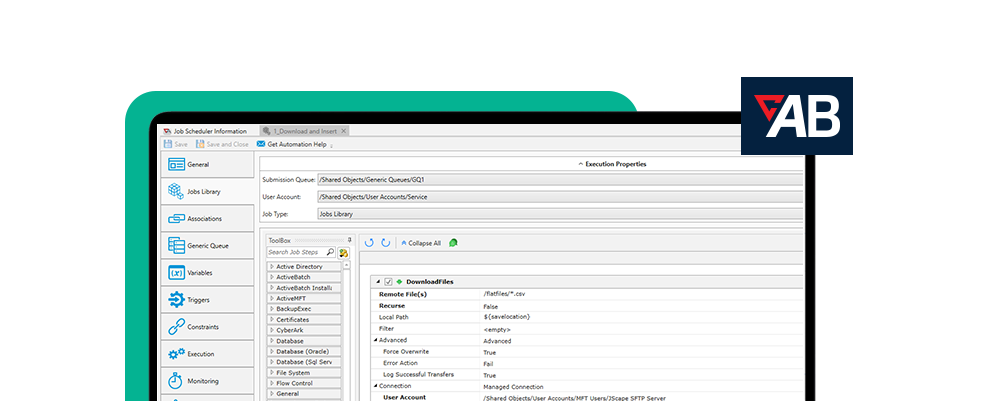Click the green leaf icon beside Collapse All
The image size is (989, 401).
coord(453,243)
